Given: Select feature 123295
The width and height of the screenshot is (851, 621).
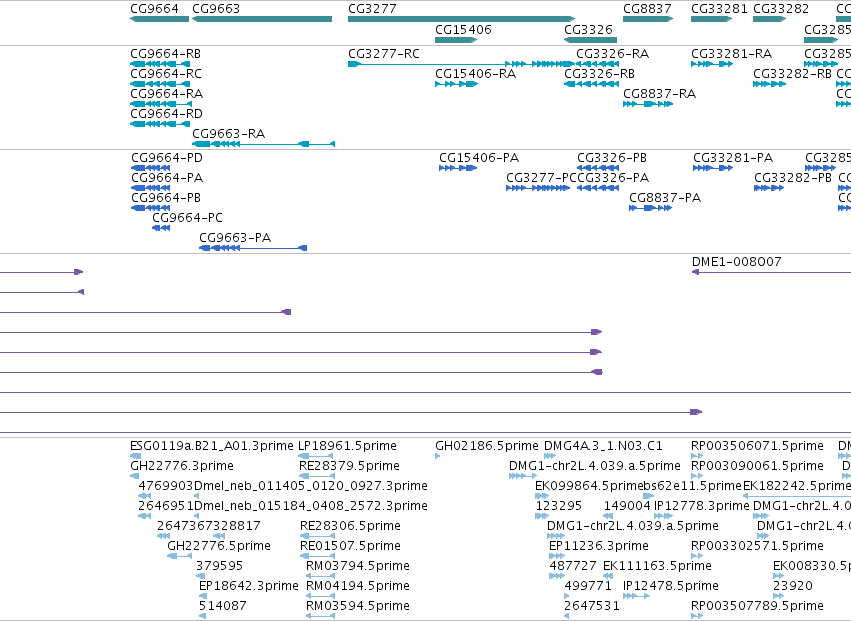Looking at the screenshot, I should coord(542,516).
